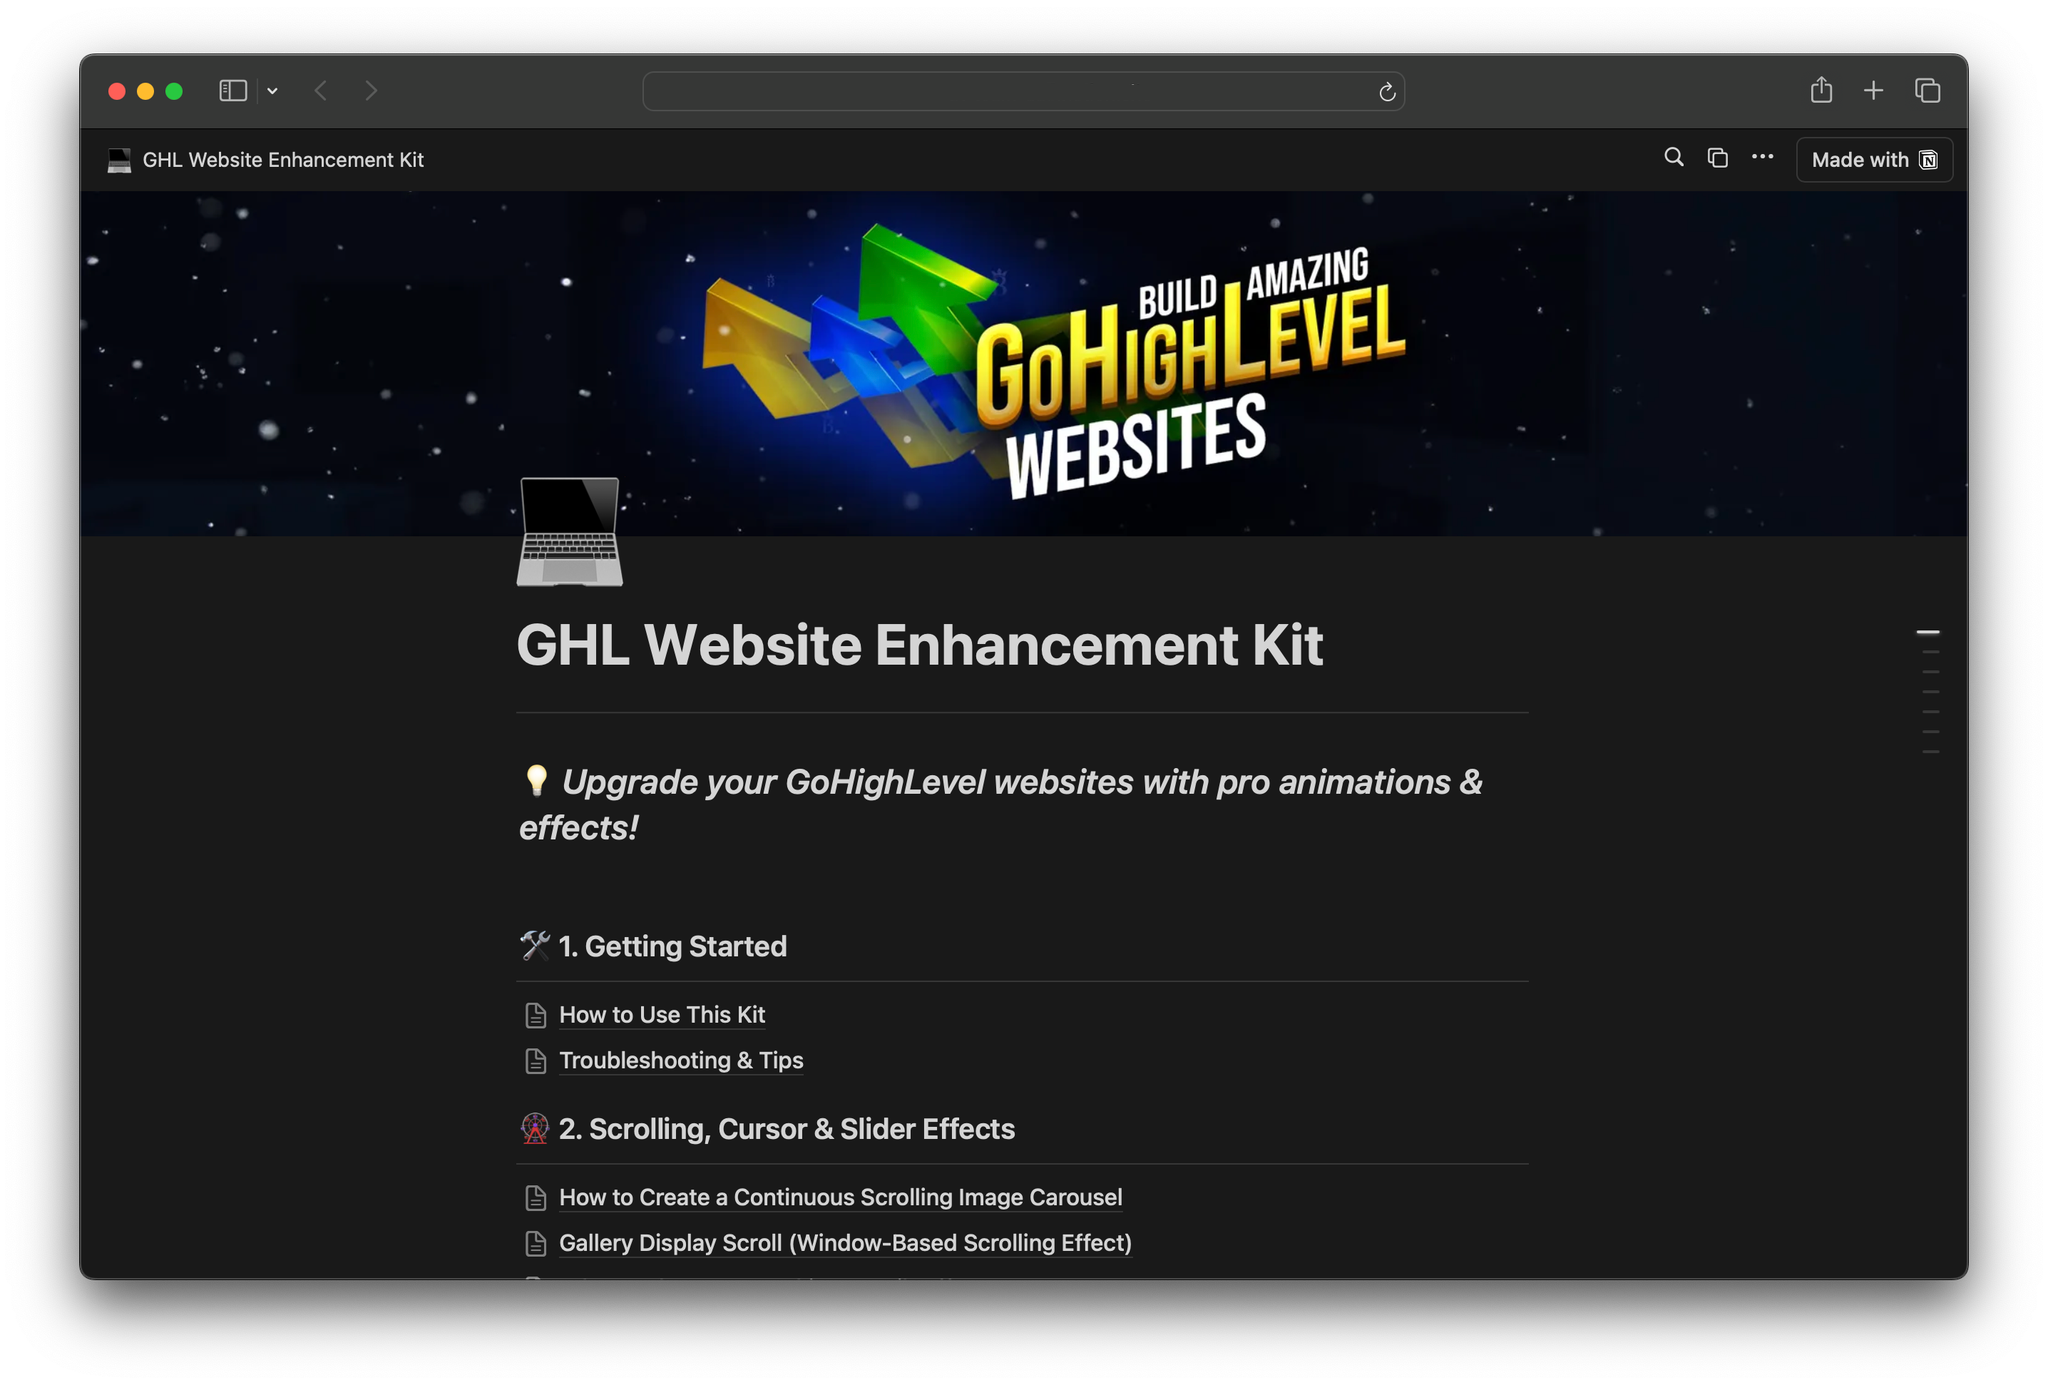Open a new tab with plus icon
Viewport: 2048px width, 1385px height.
(x=1873, y=91)
